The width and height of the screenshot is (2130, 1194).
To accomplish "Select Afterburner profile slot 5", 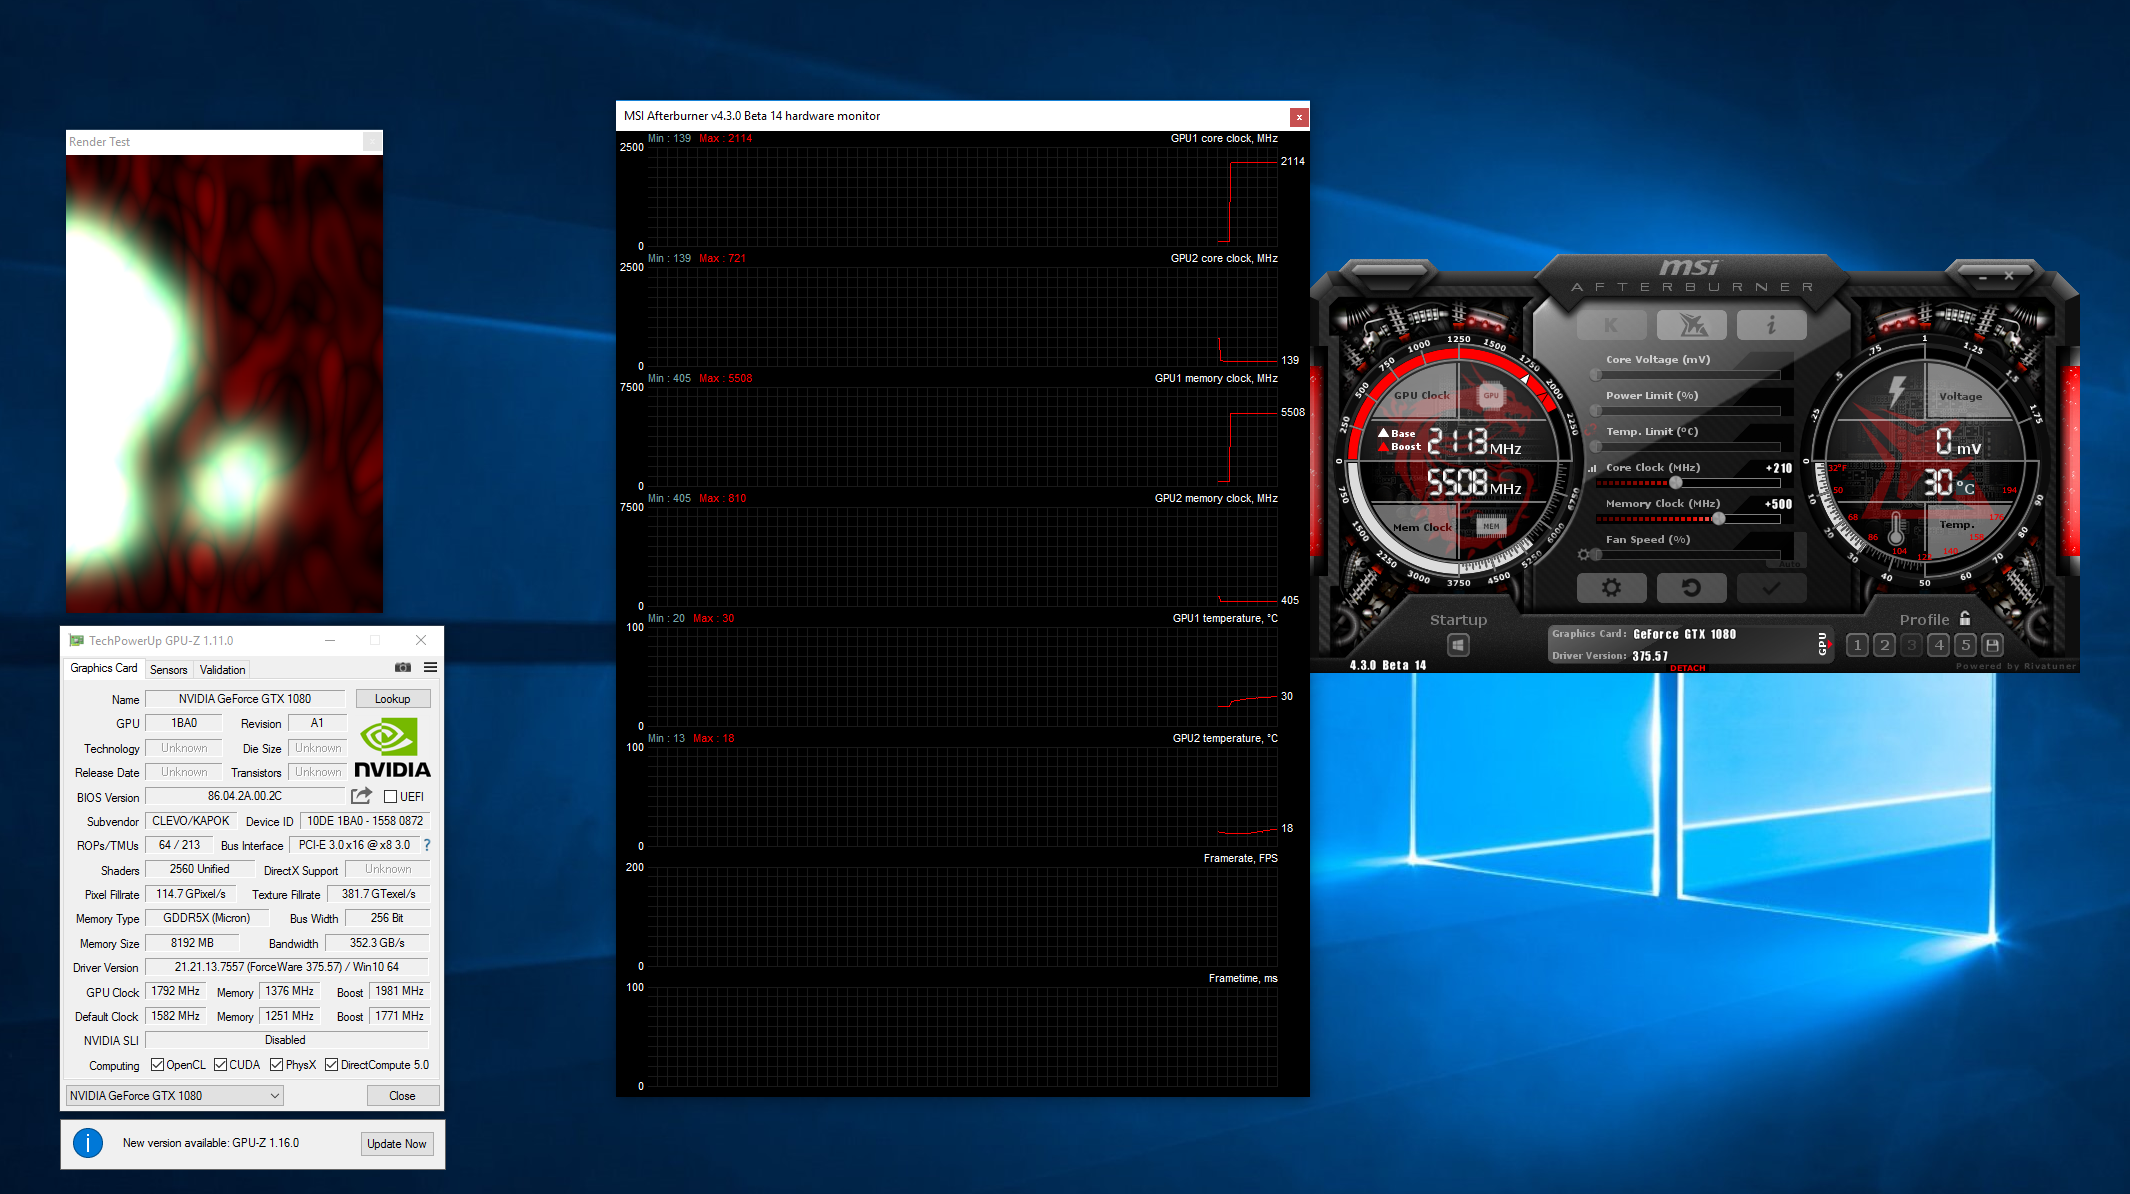I will point(1965,645).
